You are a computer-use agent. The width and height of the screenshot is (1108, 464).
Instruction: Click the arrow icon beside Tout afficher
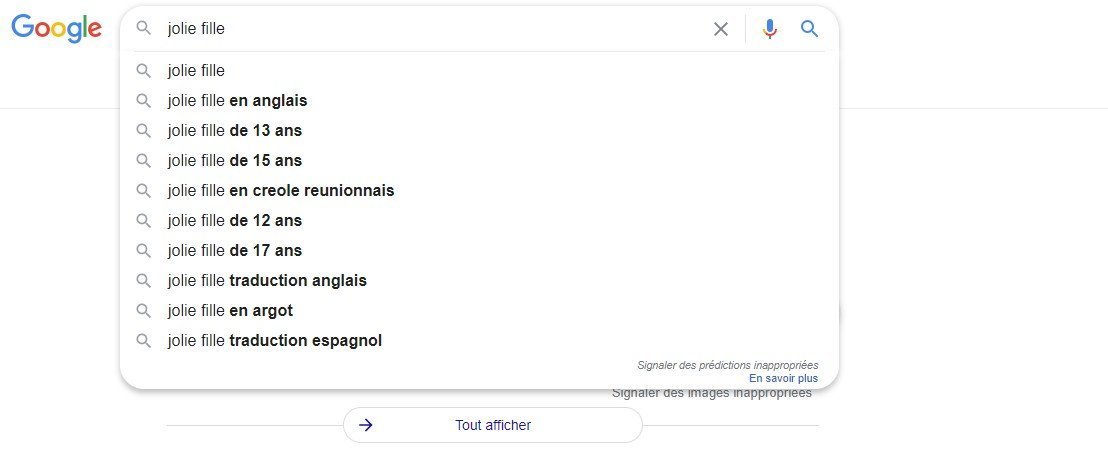pos(365,425)
